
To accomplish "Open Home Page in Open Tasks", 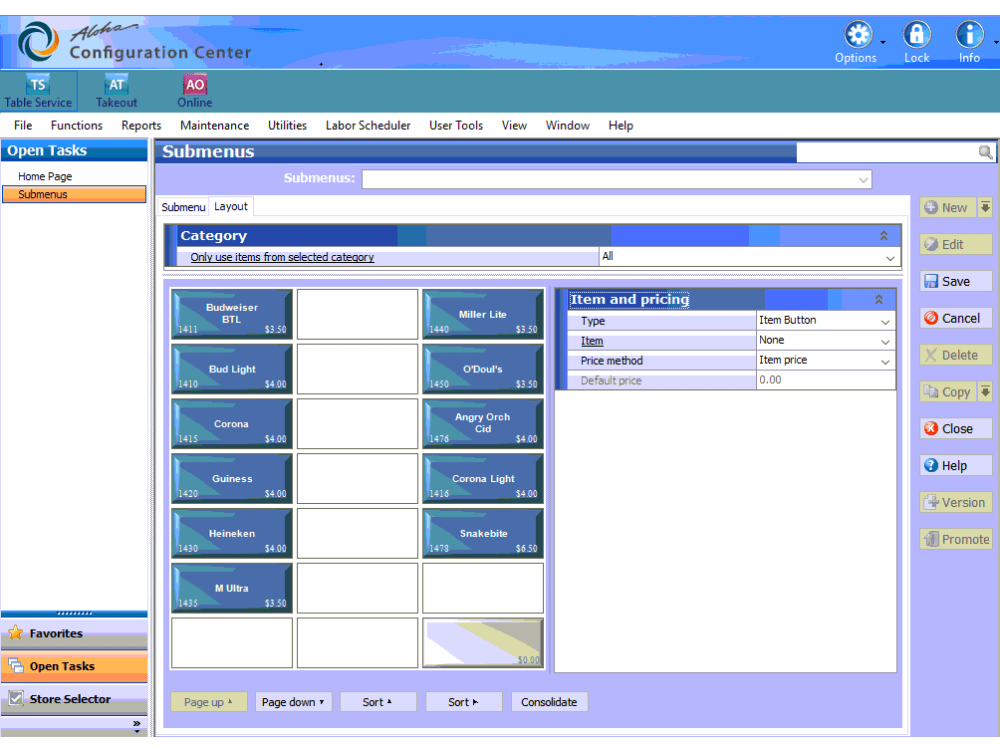I will pos(45,176).
